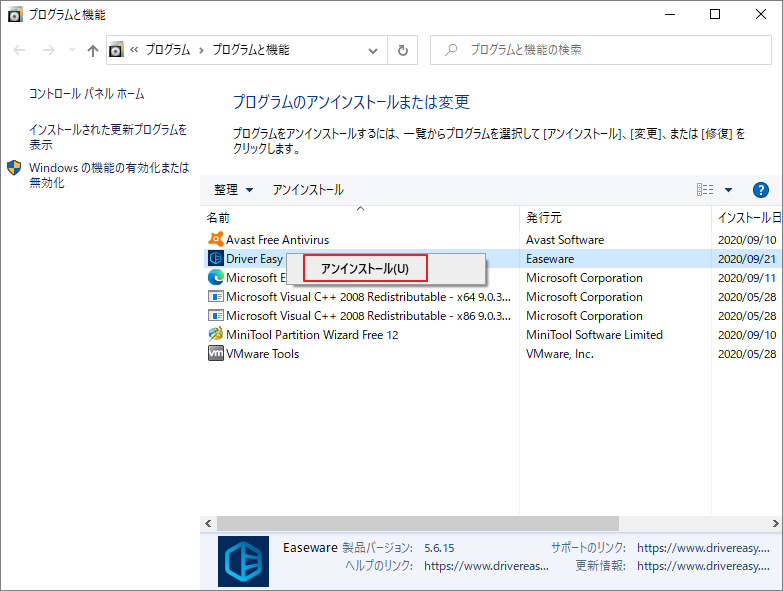
Task: Click the control panel icon in address bar
Action: coord(116,50)
